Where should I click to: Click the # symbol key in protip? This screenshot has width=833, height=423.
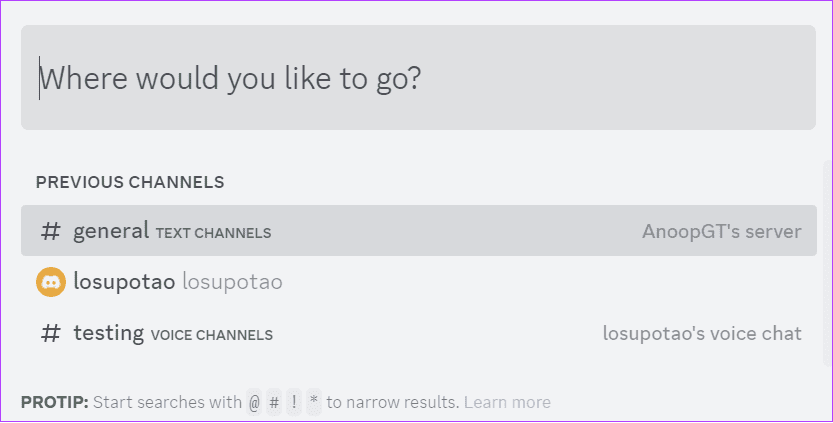(274, 402)
